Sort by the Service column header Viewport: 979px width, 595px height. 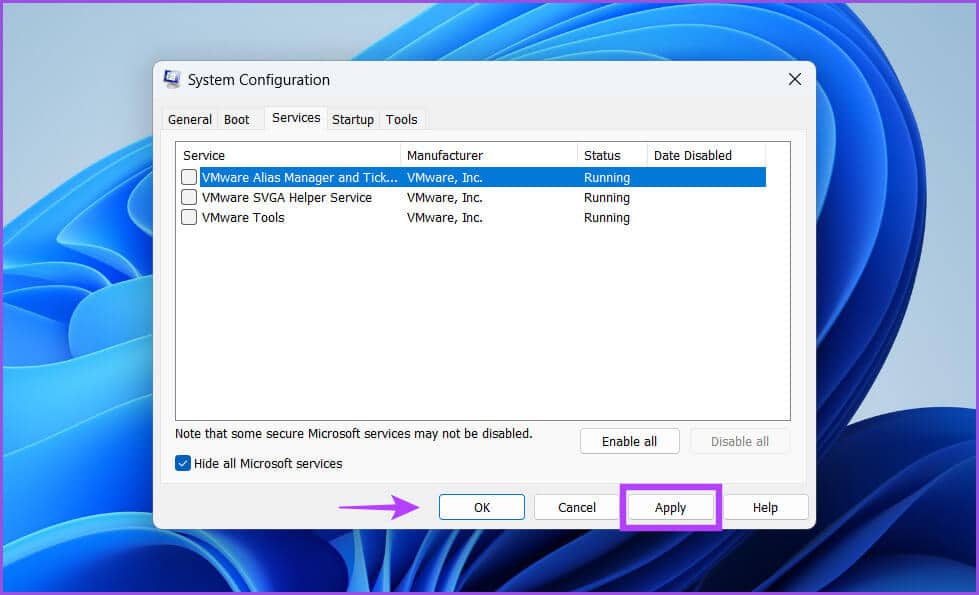tap(288, 155)
